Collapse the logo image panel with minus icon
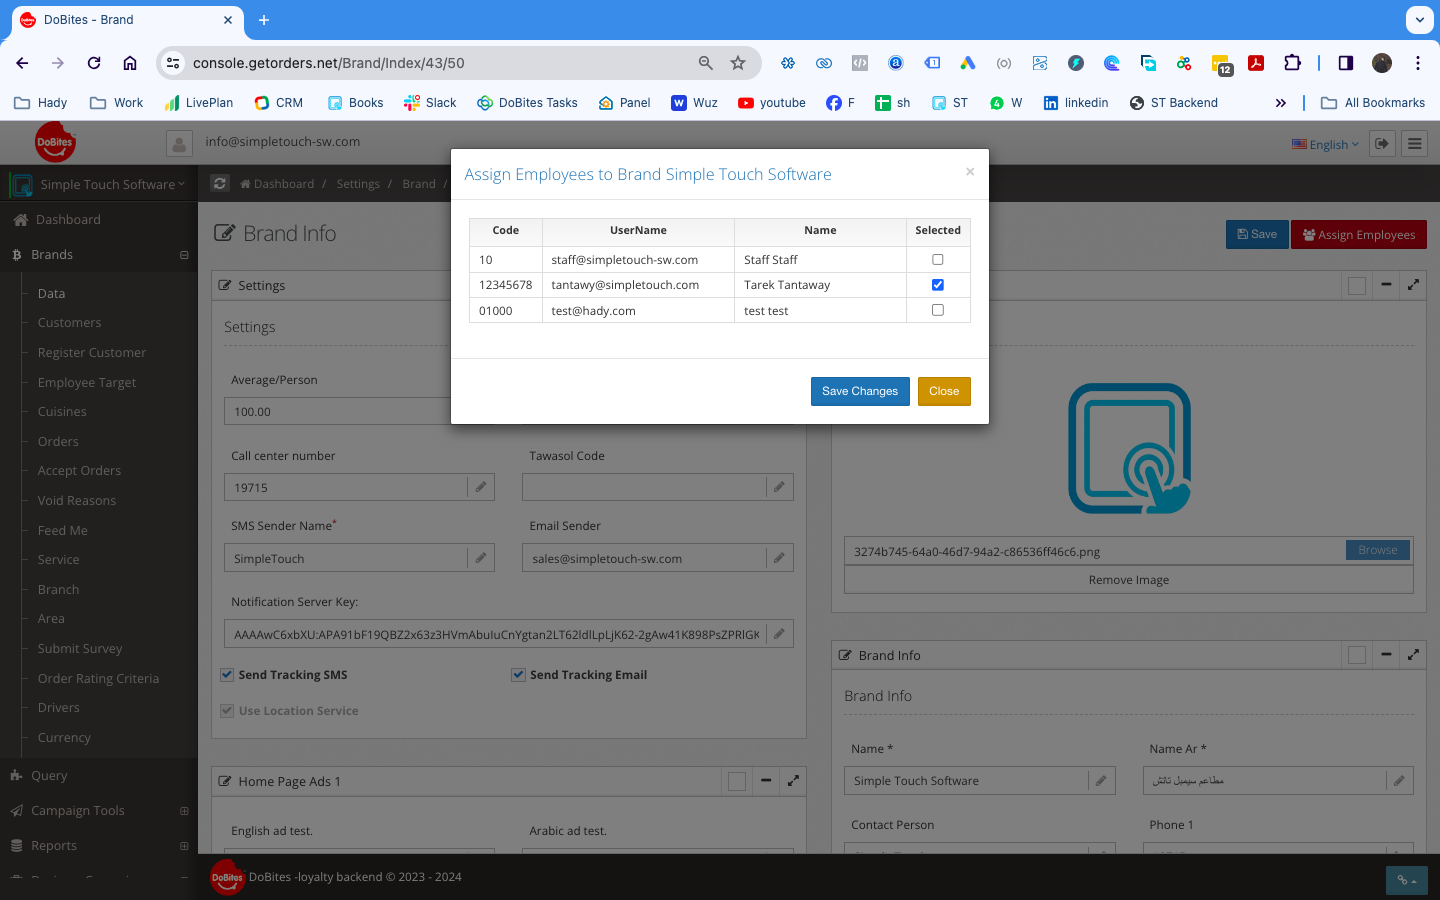This screenshot has width=1440, height=900. pyautogui.click(x=1386, y=285)
